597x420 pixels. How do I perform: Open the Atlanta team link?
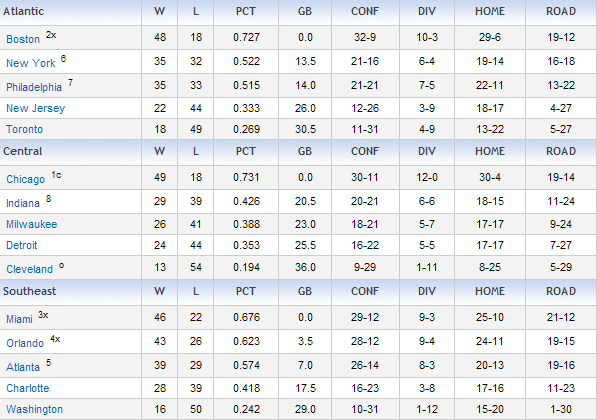tap(23, 367)
